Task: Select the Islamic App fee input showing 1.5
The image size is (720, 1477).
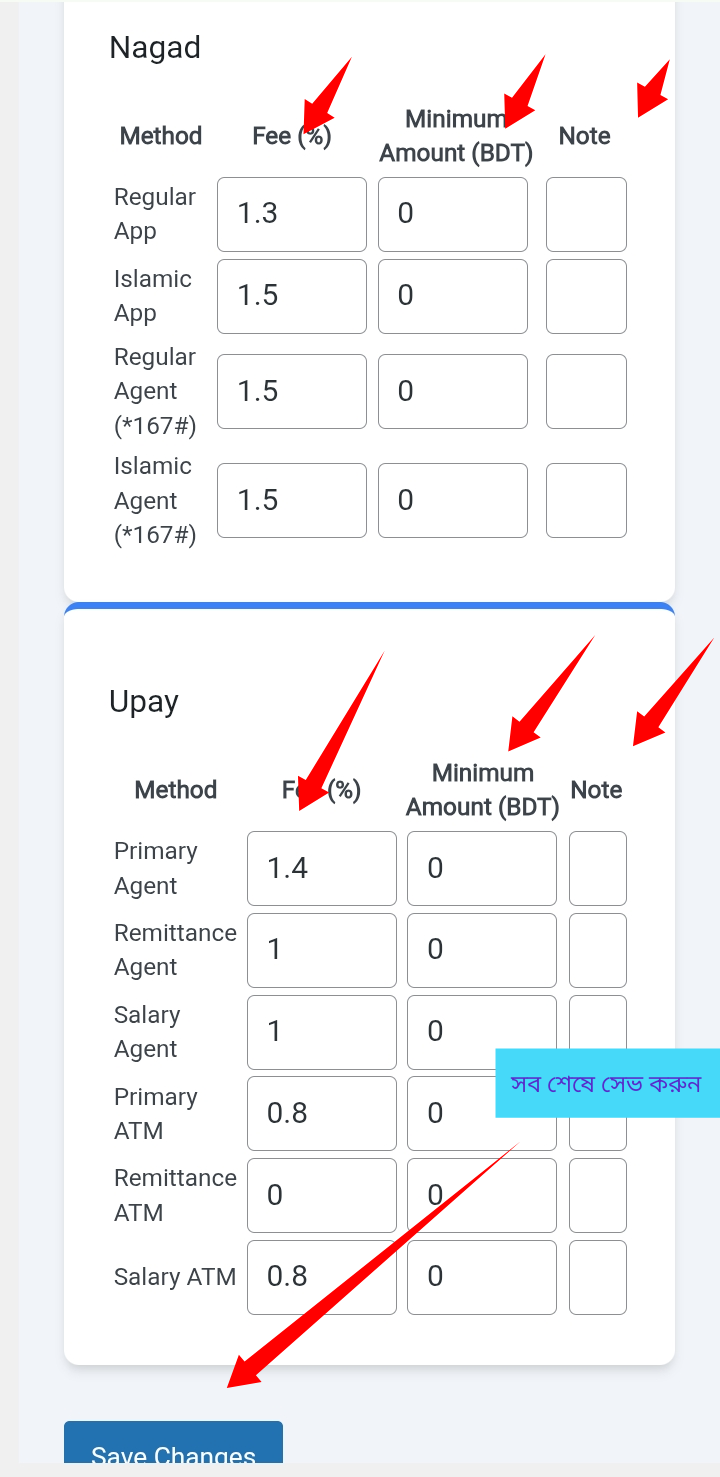Action: (291, 296)
